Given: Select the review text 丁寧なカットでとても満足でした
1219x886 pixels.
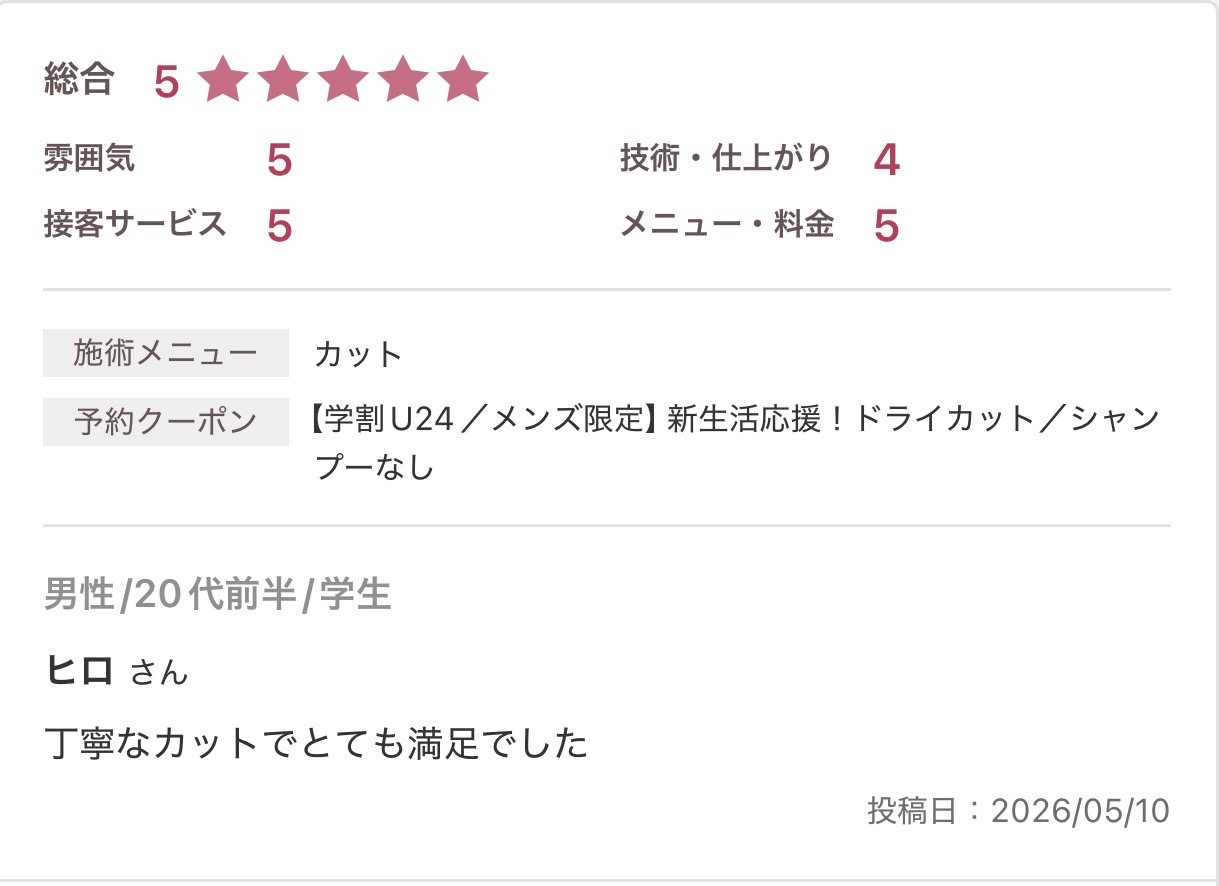Looking at the screenshot, I should point(317,744).
